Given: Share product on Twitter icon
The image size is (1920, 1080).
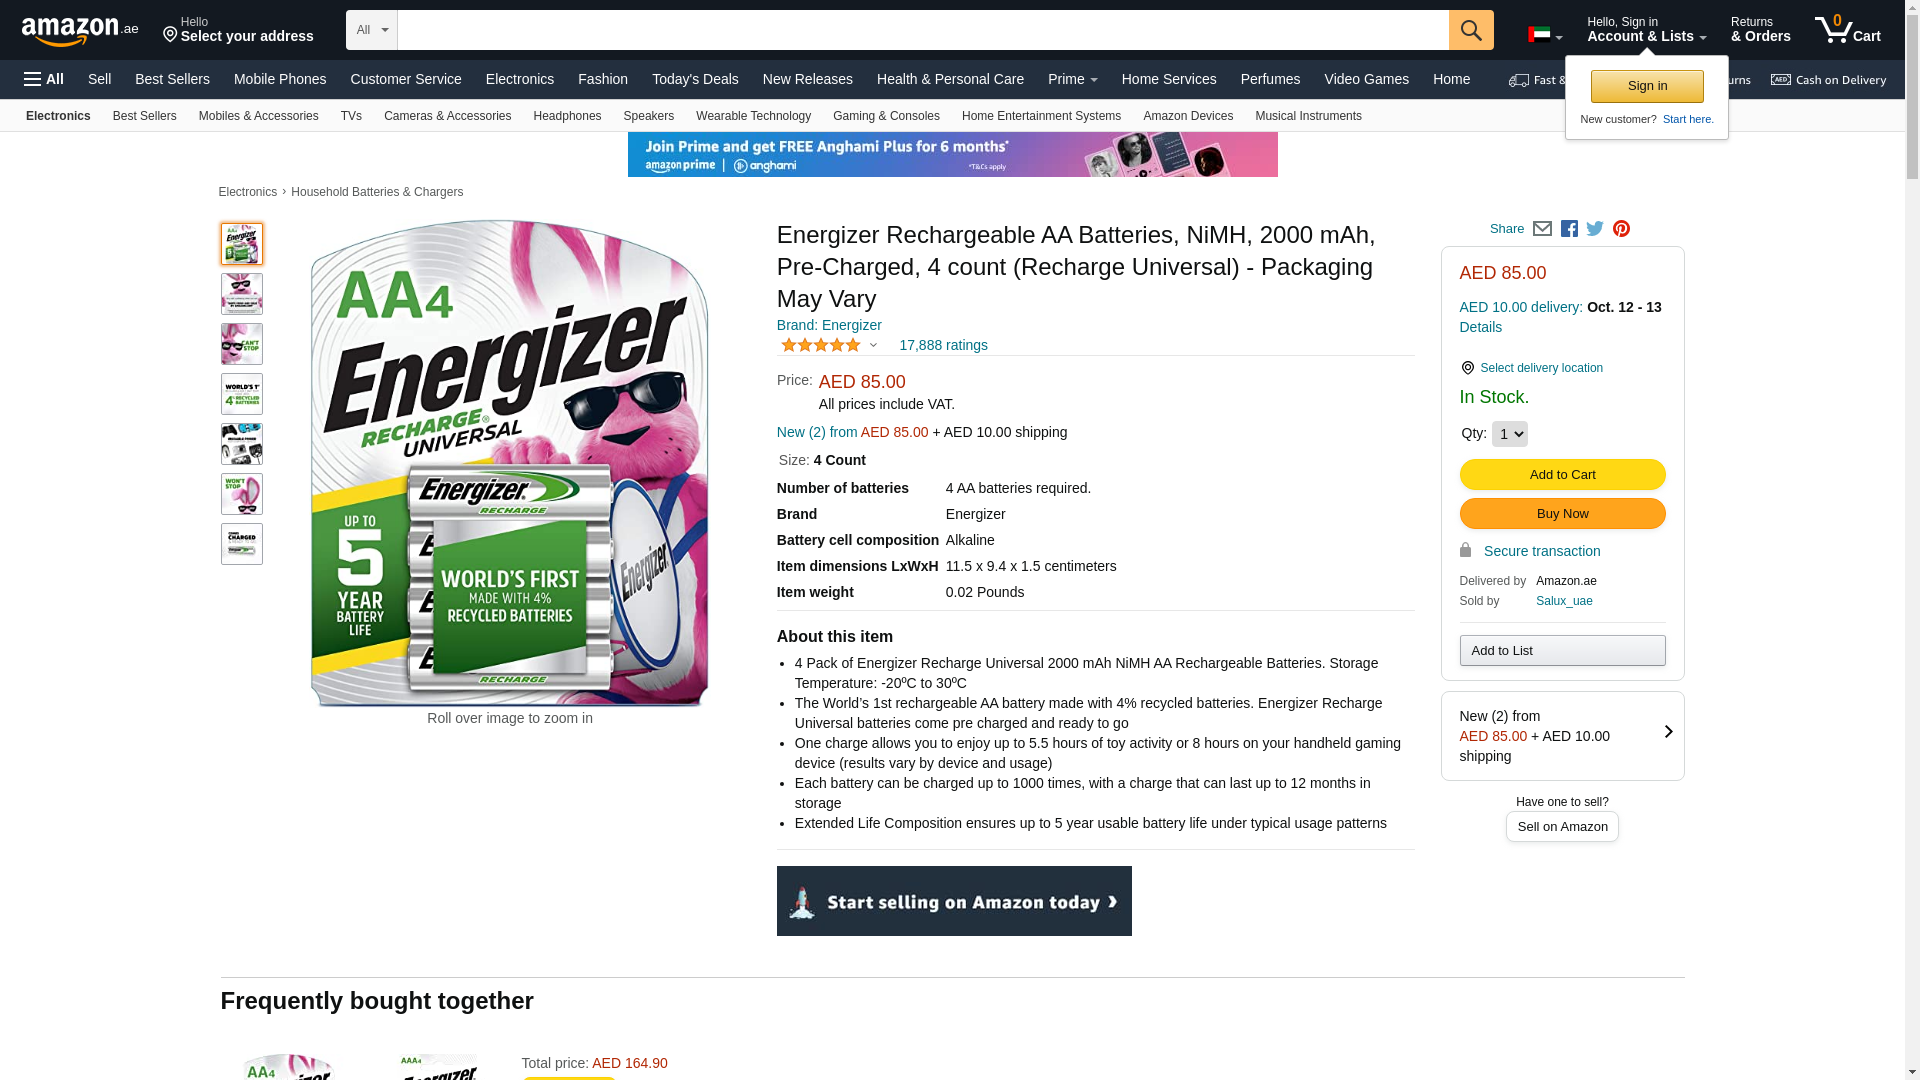Looking at the screenshot, I should click(x=1595, y=229).
